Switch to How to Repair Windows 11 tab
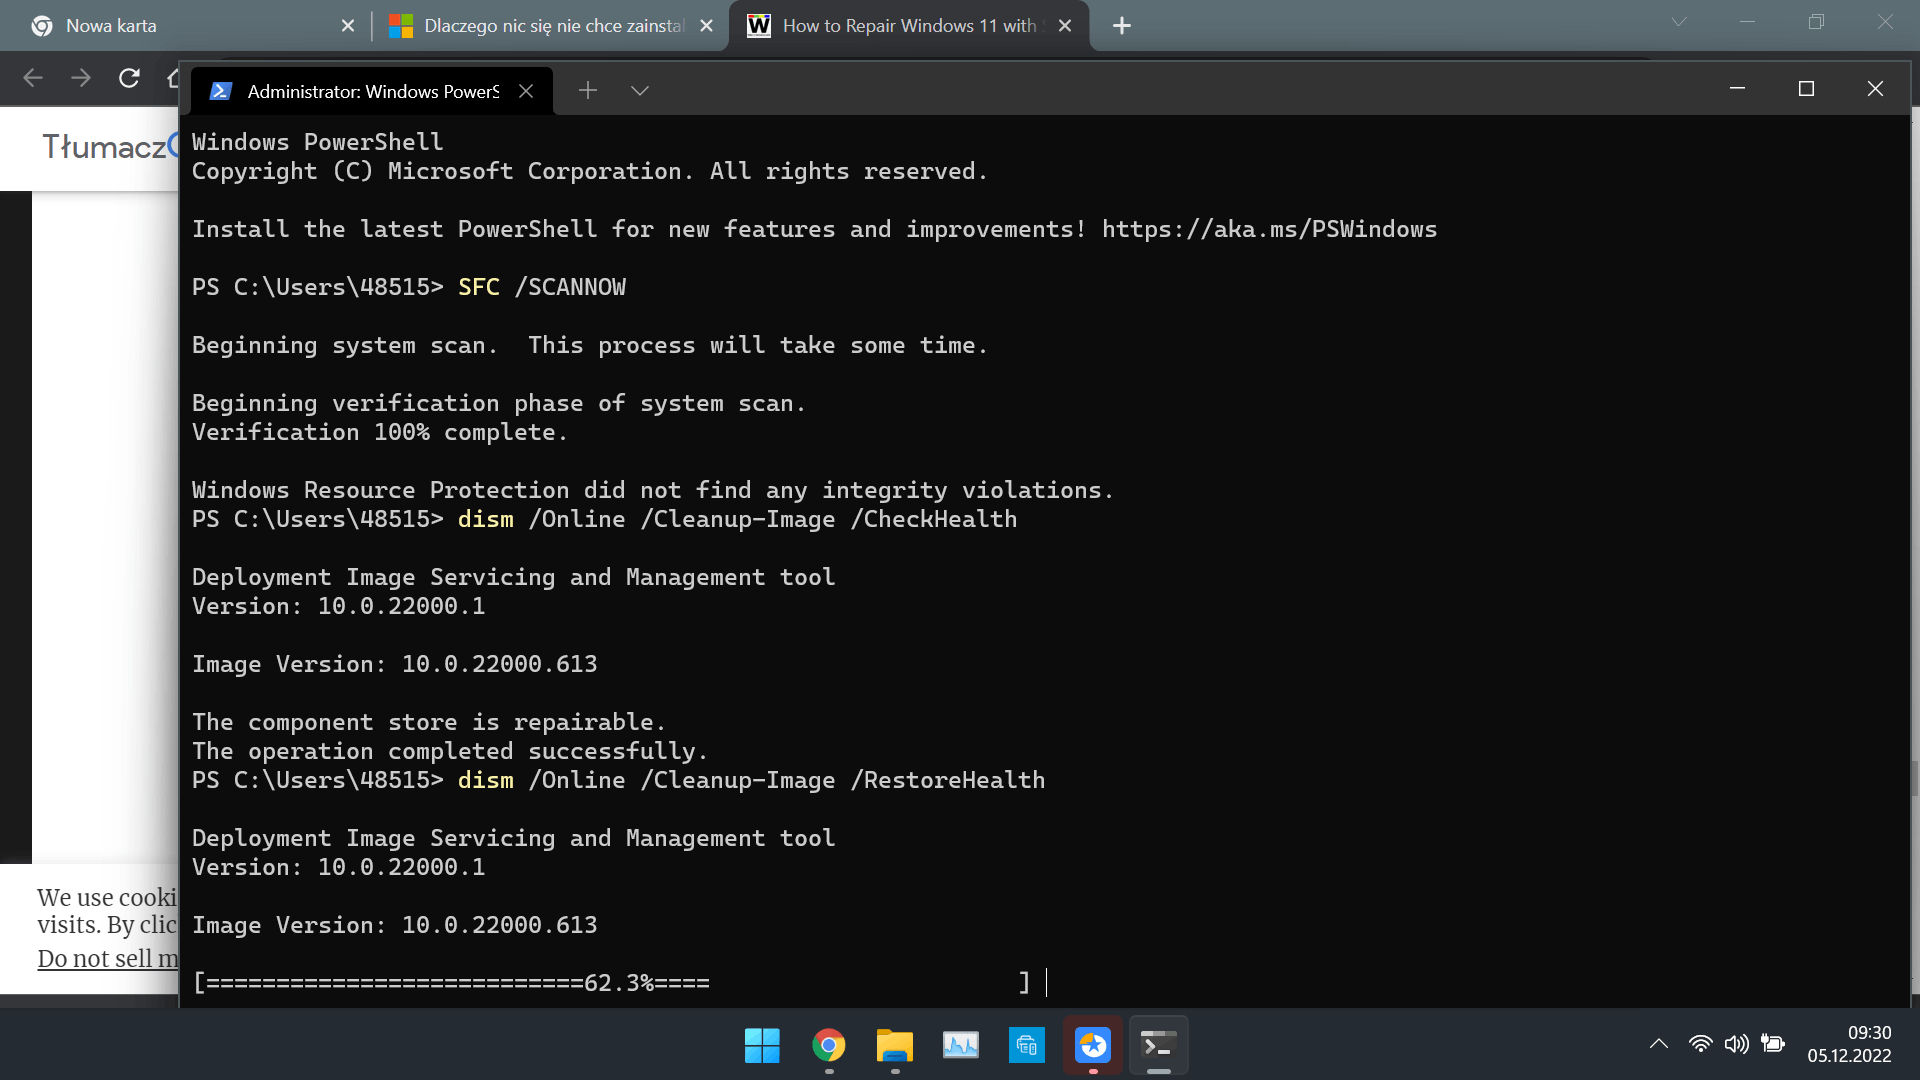 [x=908, y=26]
